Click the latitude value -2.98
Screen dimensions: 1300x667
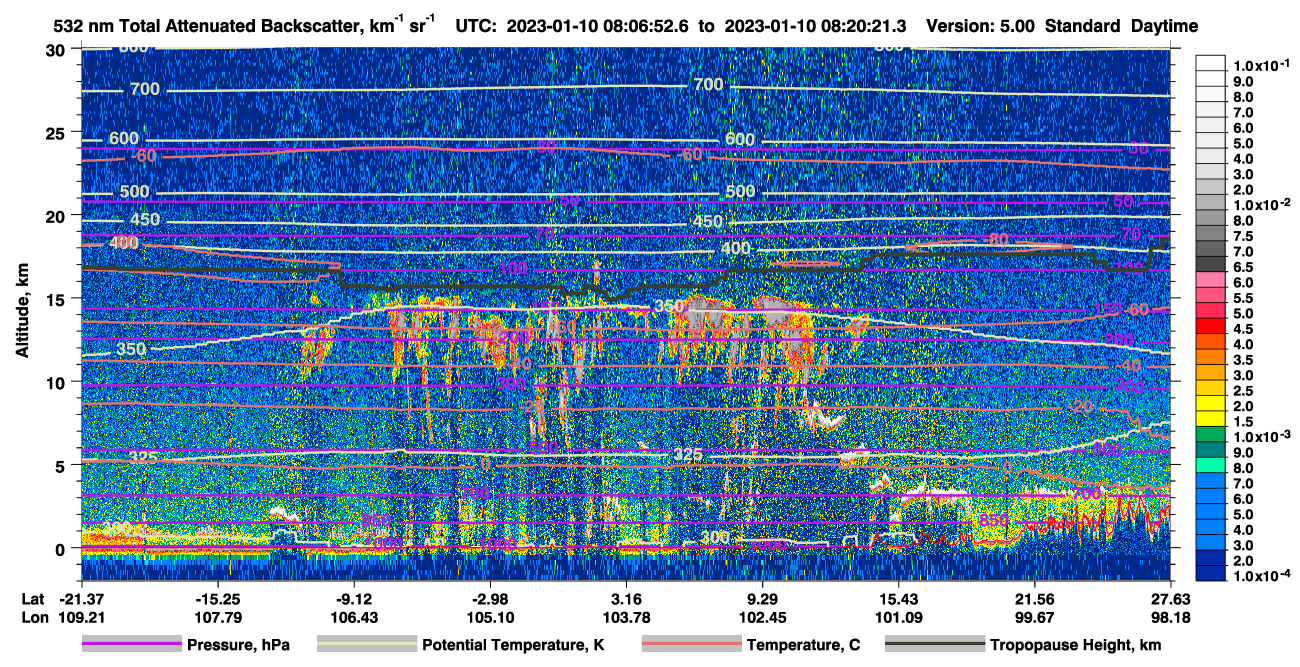[x=489, y=598]
